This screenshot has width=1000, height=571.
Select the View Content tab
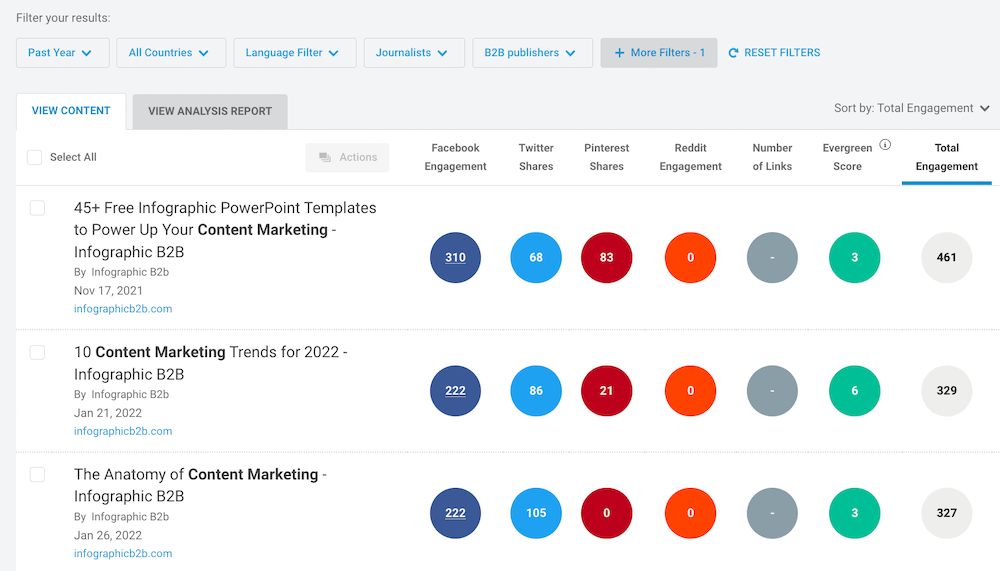[x=71, y=111]
